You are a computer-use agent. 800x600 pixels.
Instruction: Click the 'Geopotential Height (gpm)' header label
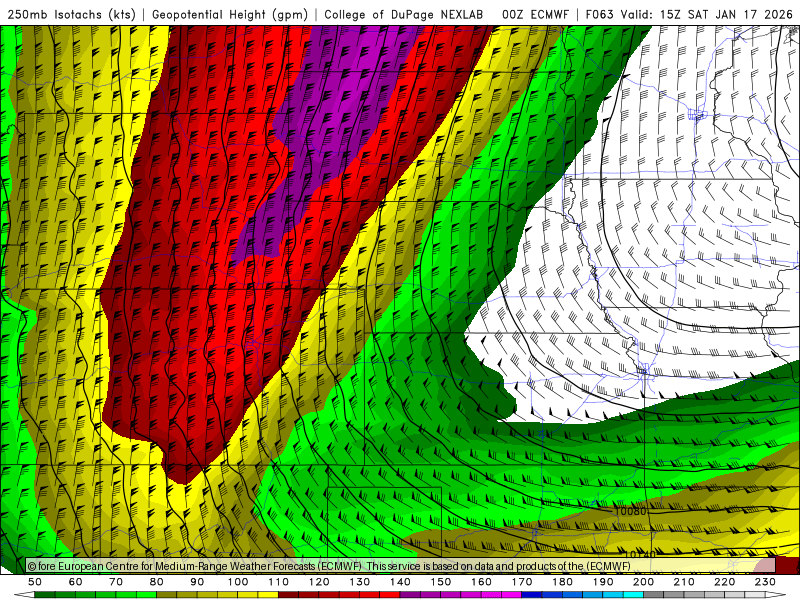point(230,14)
